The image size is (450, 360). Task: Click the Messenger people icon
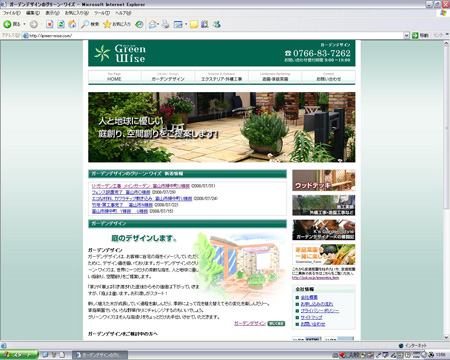(217, 24)
